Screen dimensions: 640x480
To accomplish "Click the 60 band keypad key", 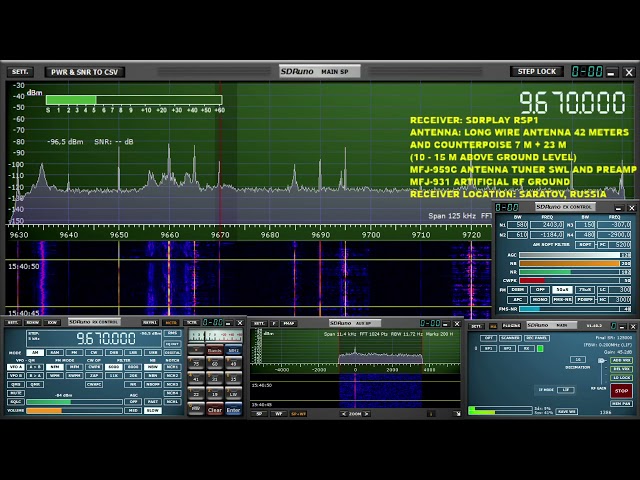I will (215, 364).
